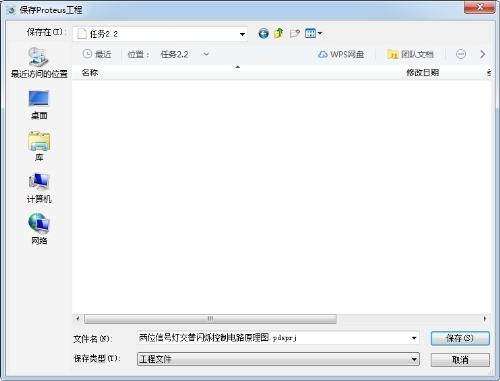Go back with the blue back arrow icon
Screen dimensions: 500x381
point(263,34)
